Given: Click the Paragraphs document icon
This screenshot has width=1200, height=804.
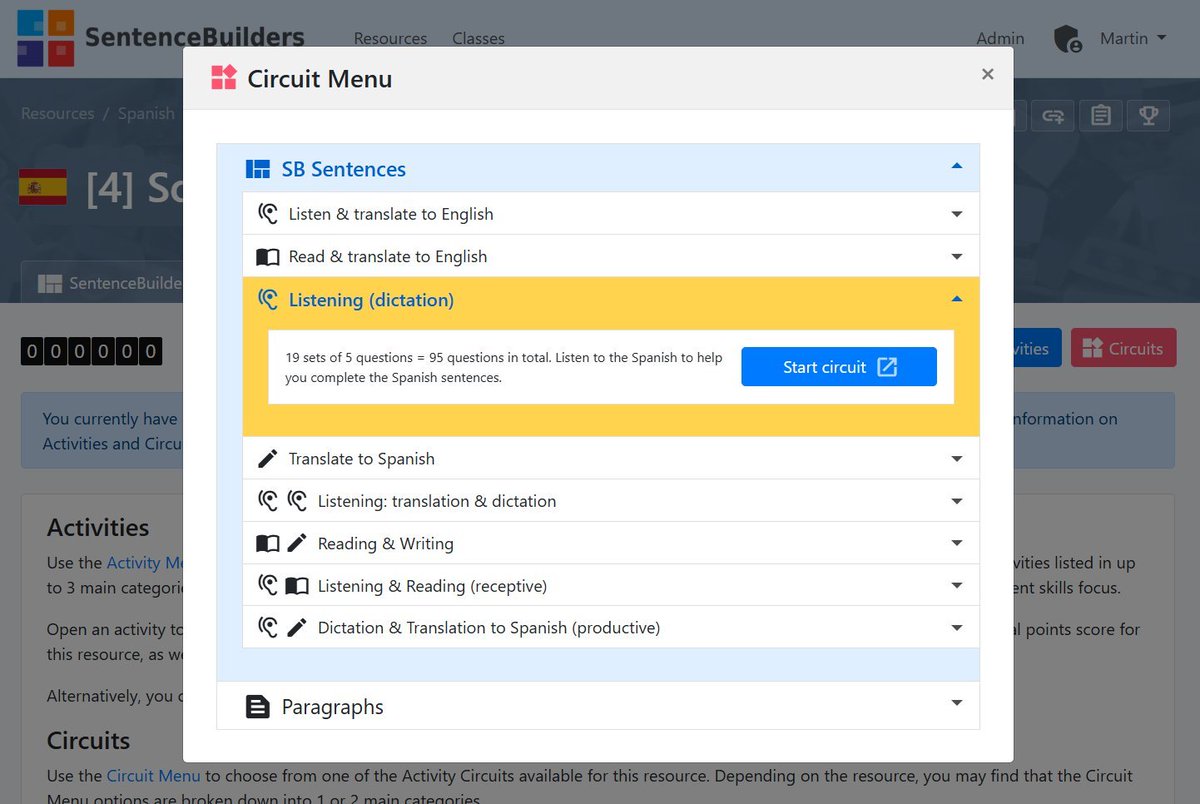Looking at the screenshot, I should 258,707.
